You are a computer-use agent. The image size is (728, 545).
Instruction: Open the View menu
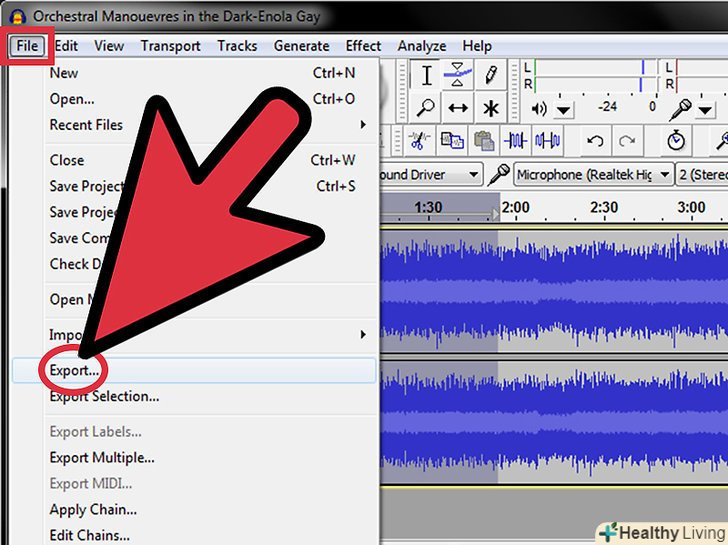(x=109, y=46)
